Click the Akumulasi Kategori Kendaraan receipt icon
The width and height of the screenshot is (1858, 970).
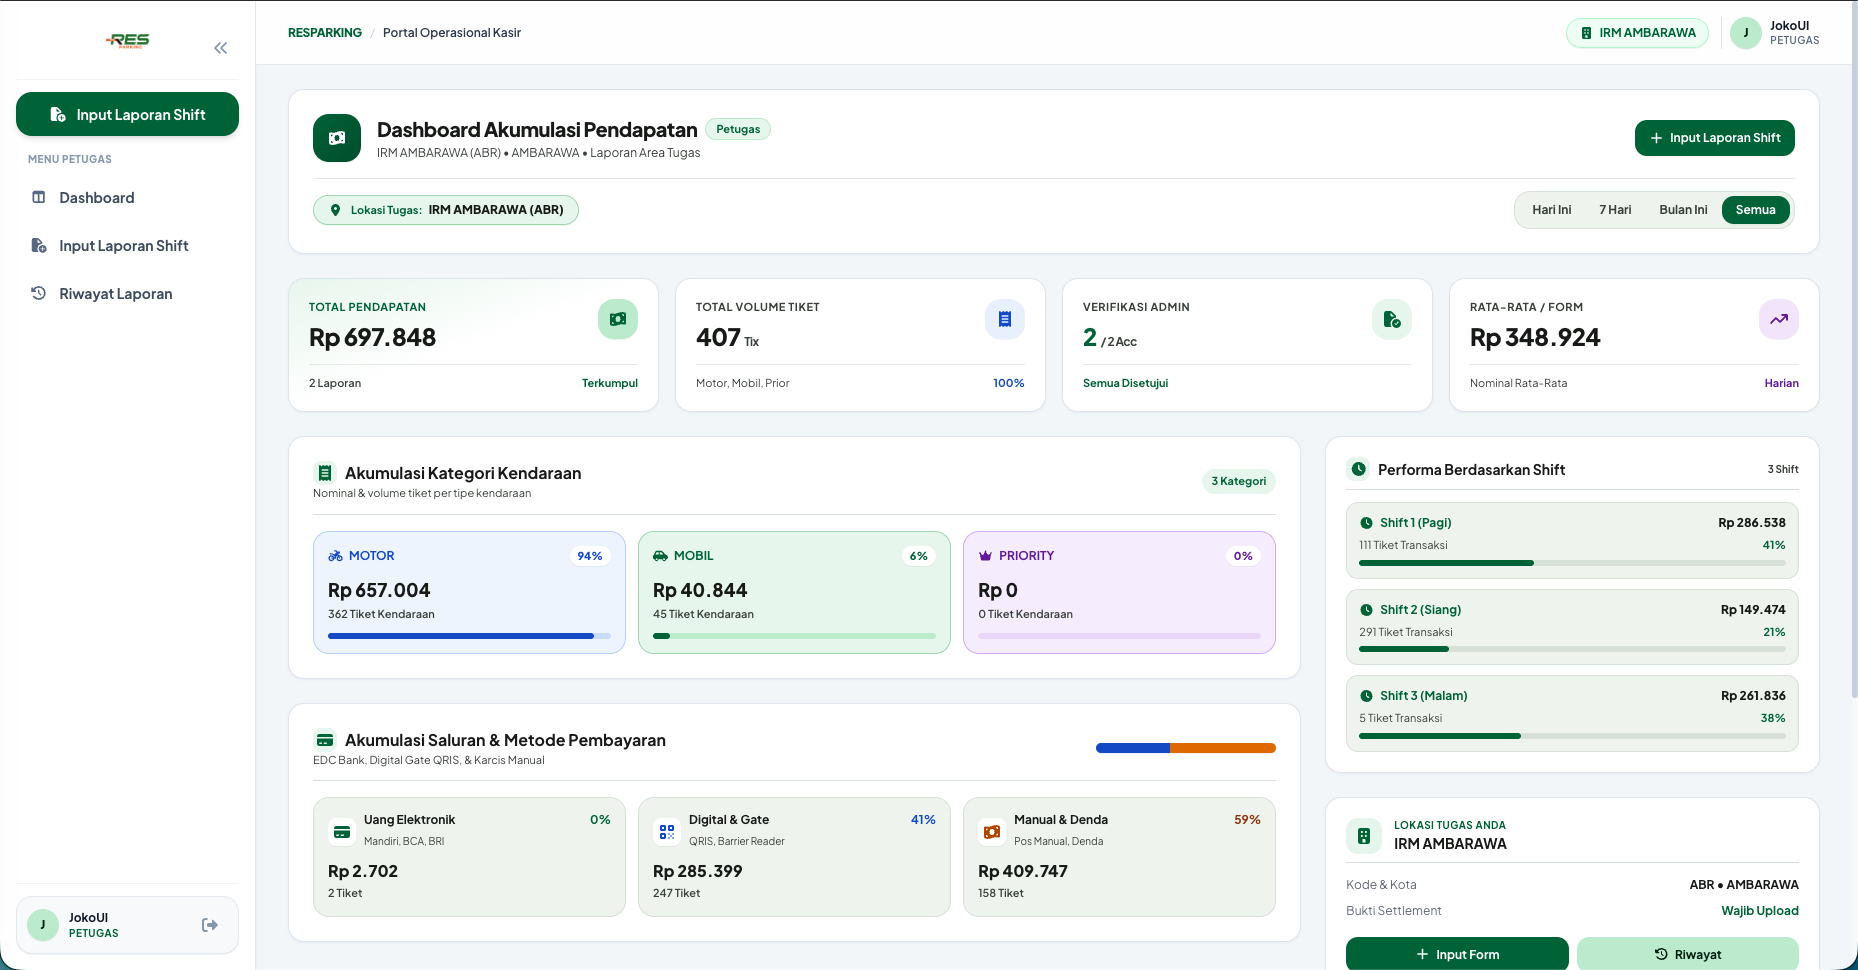click(x=324, y=473)
